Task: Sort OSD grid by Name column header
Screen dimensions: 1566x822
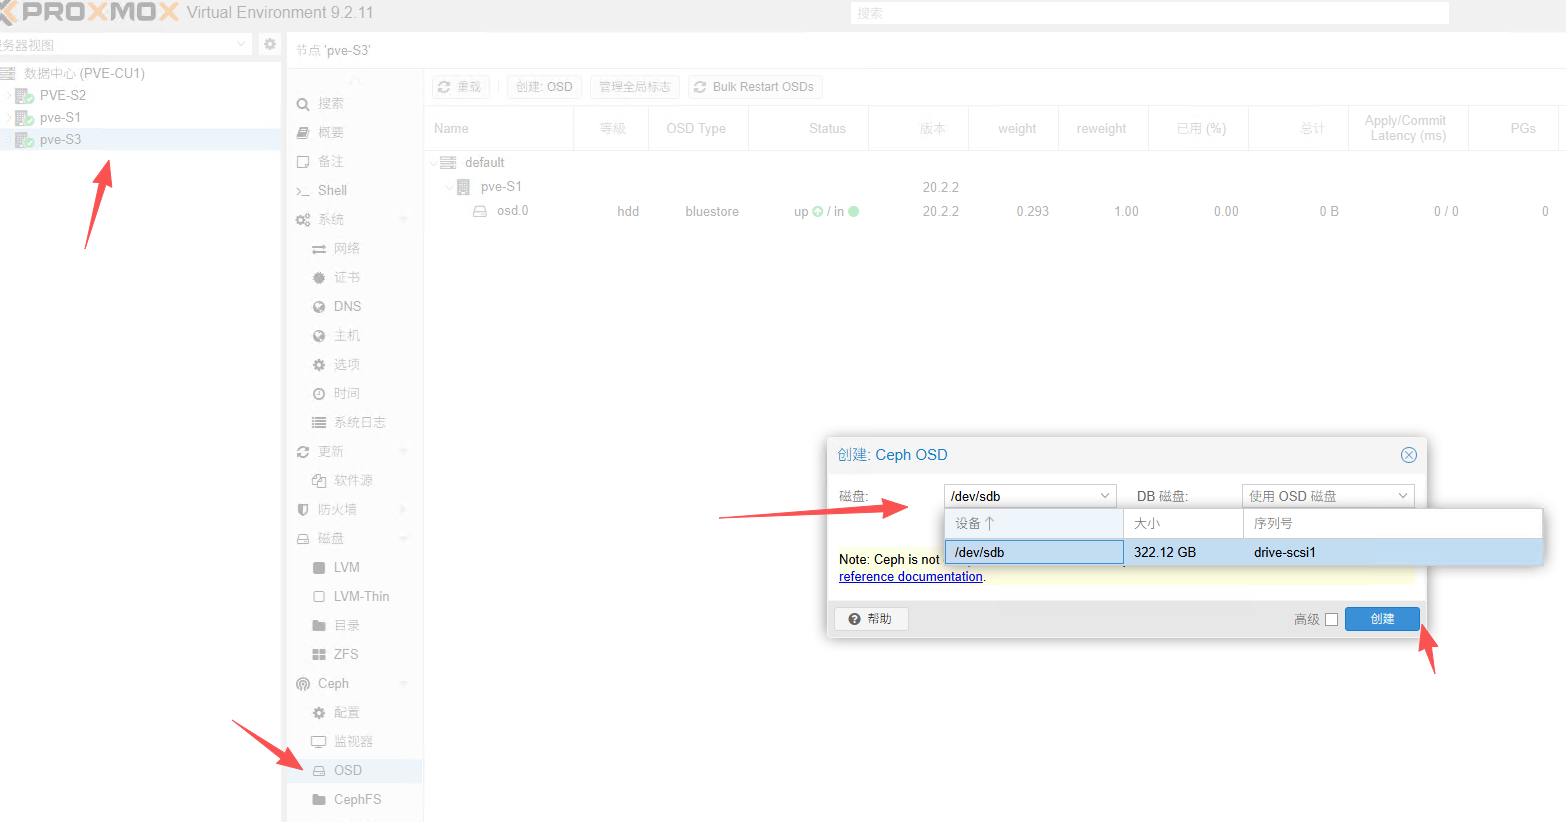Action: pyautogui.click(x=499, y=128)
